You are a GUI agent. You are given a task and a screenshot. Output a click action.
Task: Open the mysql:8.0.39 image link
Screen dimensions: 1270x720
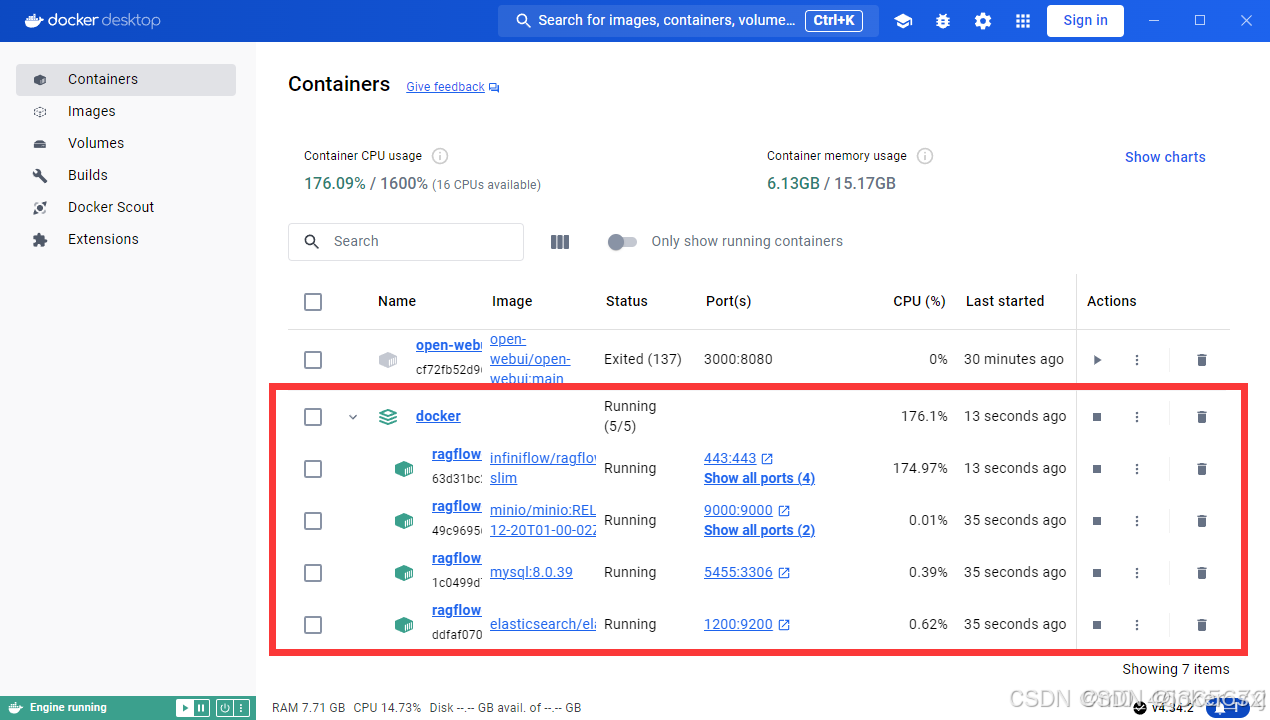pyautogui.click(x=531, y=573)
